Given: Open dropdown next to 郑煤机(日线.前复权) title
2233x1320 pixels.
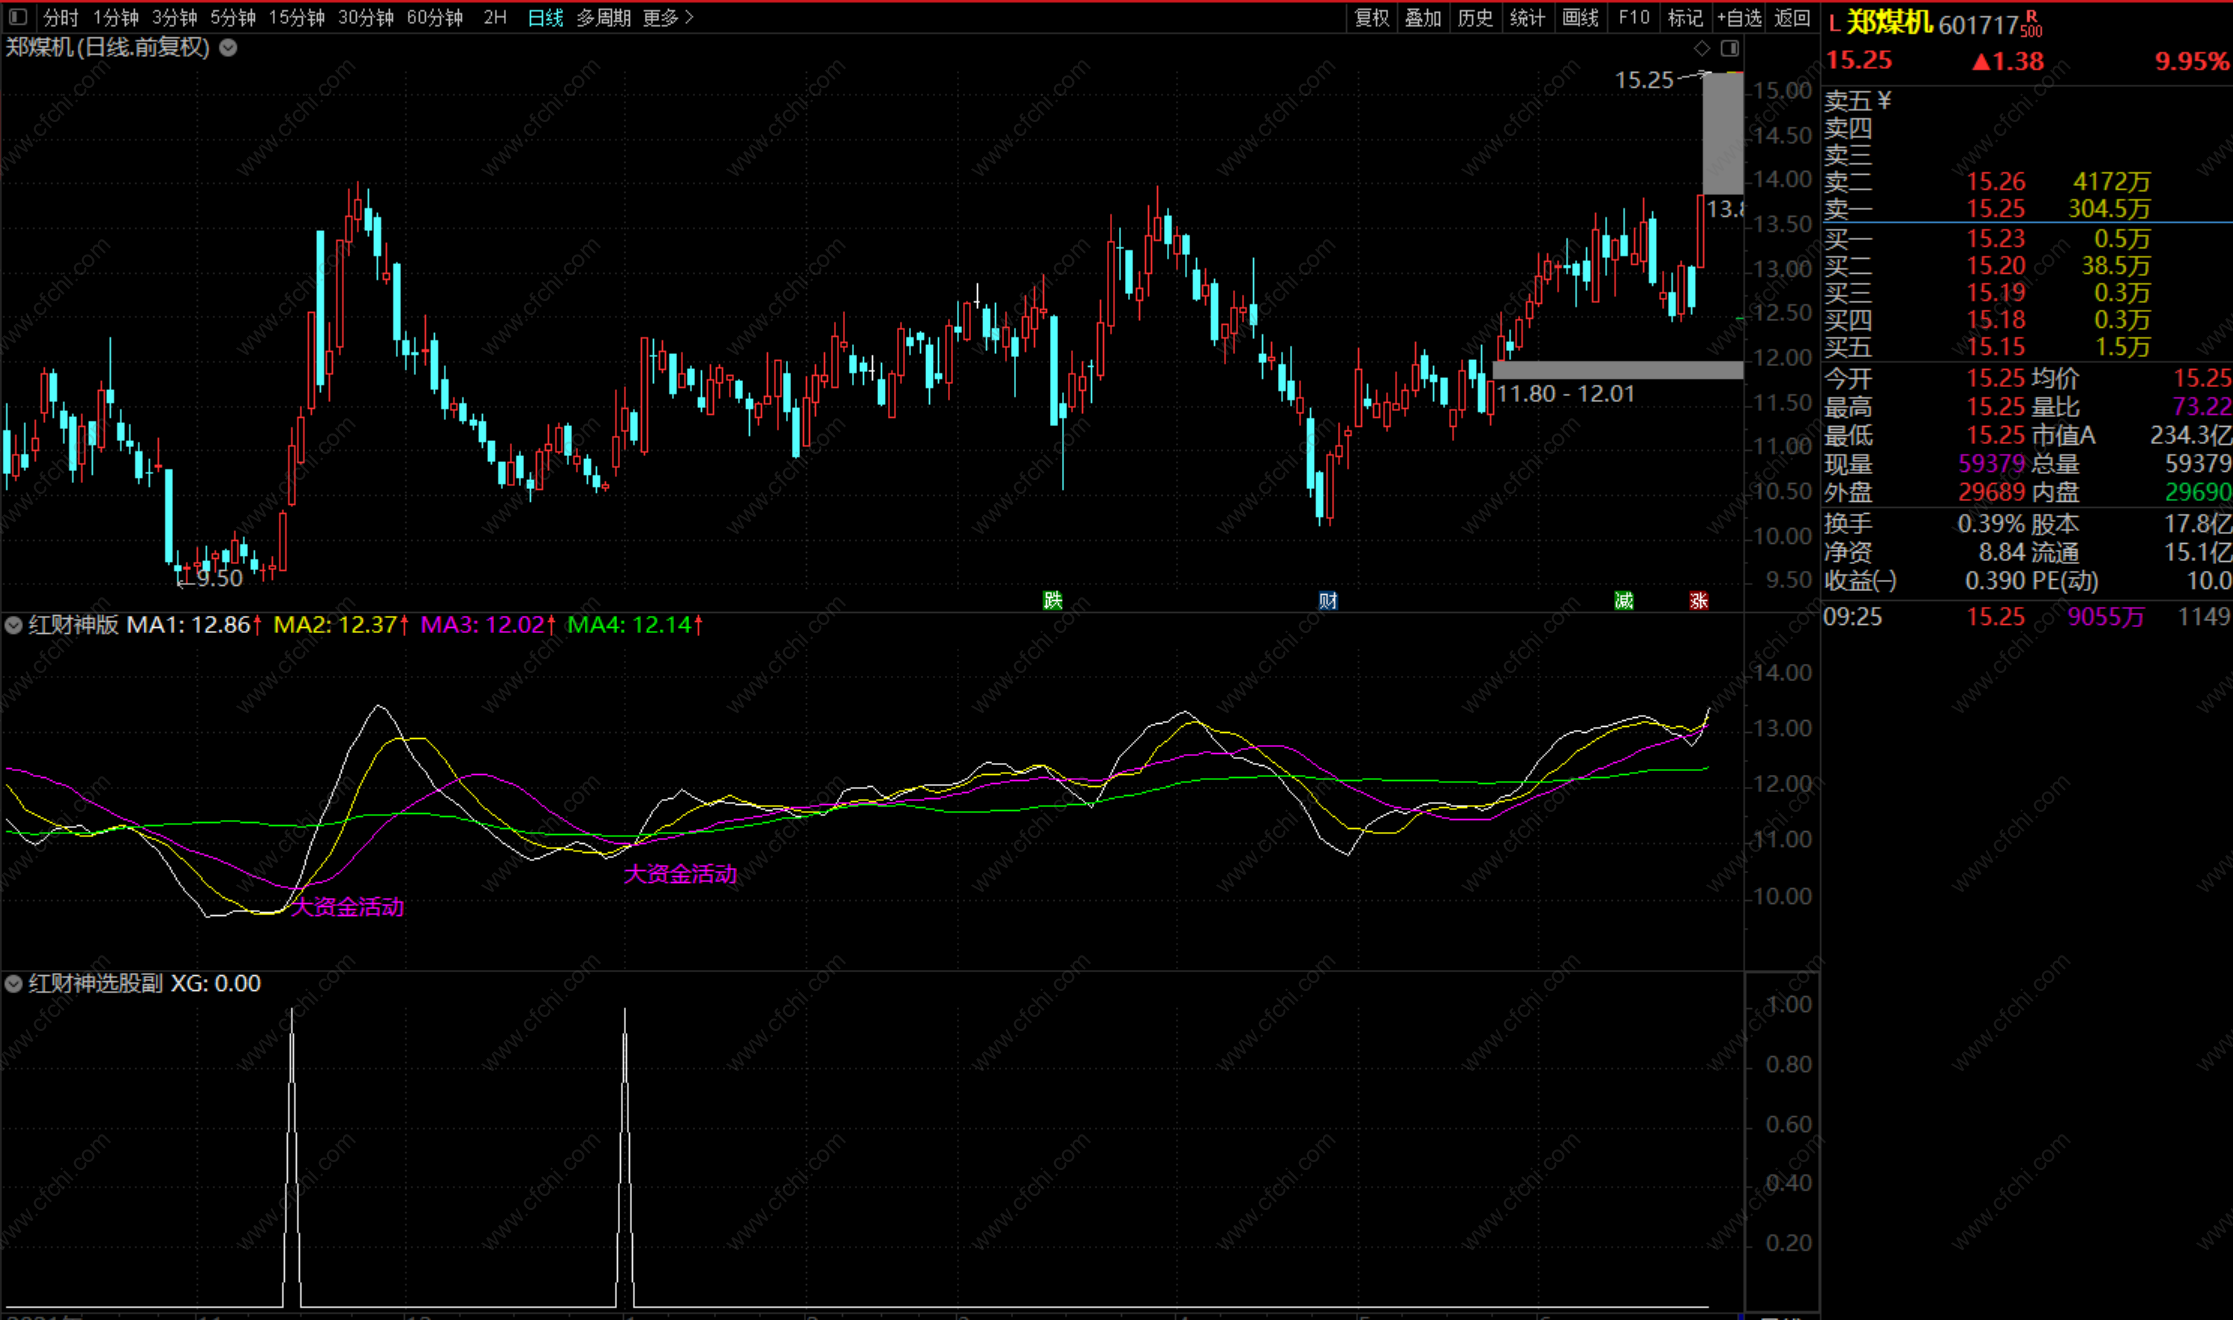Looking at the screenshot, I should click(228, 47).
